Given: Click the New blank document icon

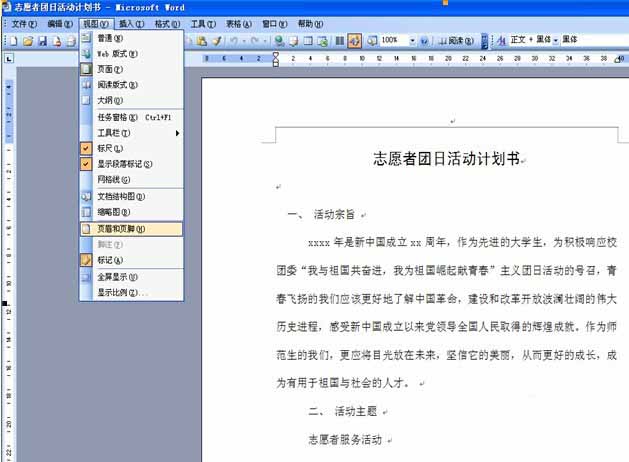Looking at the screenshot, I should 14,41.
